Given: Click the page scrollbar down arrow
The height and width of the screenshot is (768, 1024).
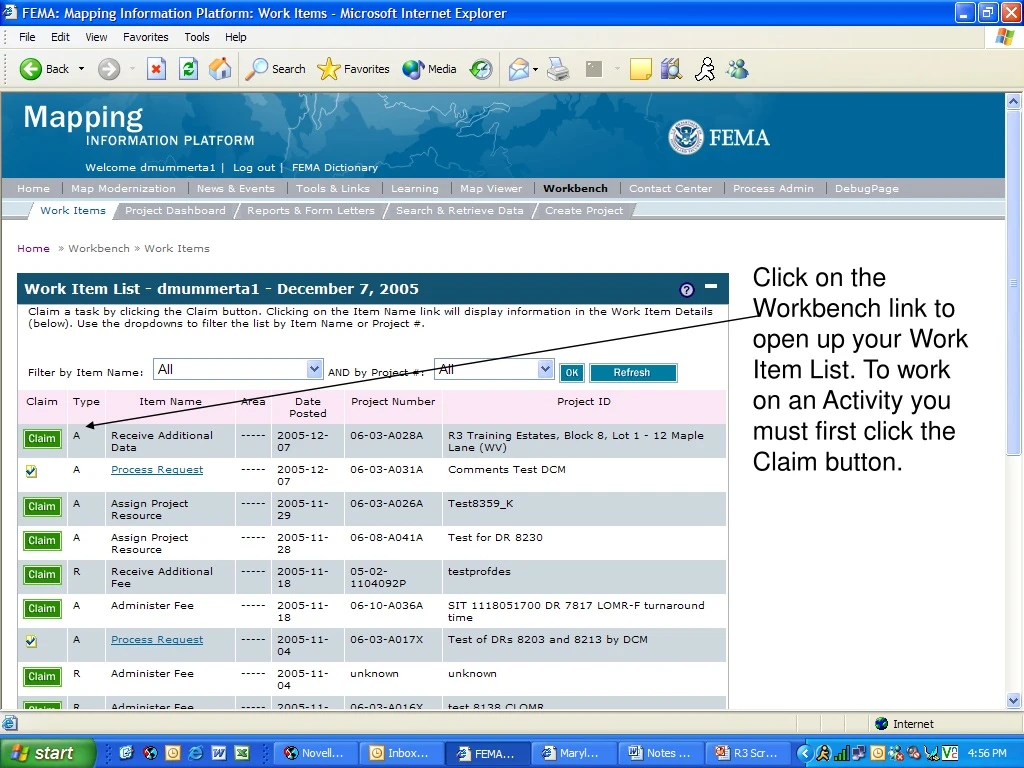Looking at the screenshot, I should [1014, 700].
